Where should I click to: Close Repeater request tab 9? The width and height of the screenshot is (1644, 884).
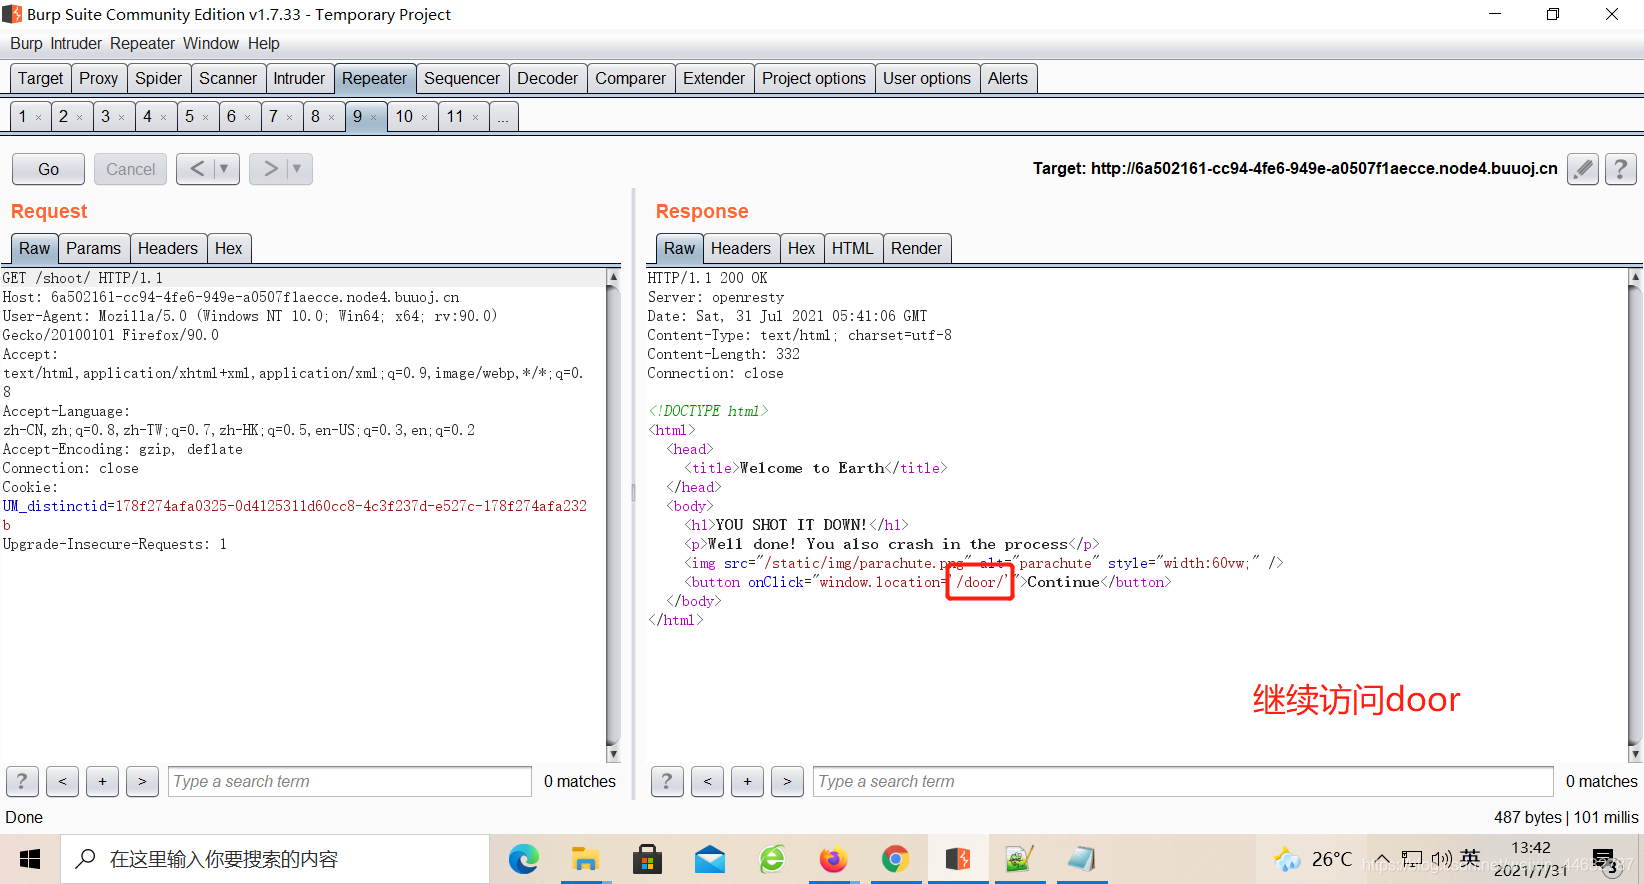(x=374, y=118)
